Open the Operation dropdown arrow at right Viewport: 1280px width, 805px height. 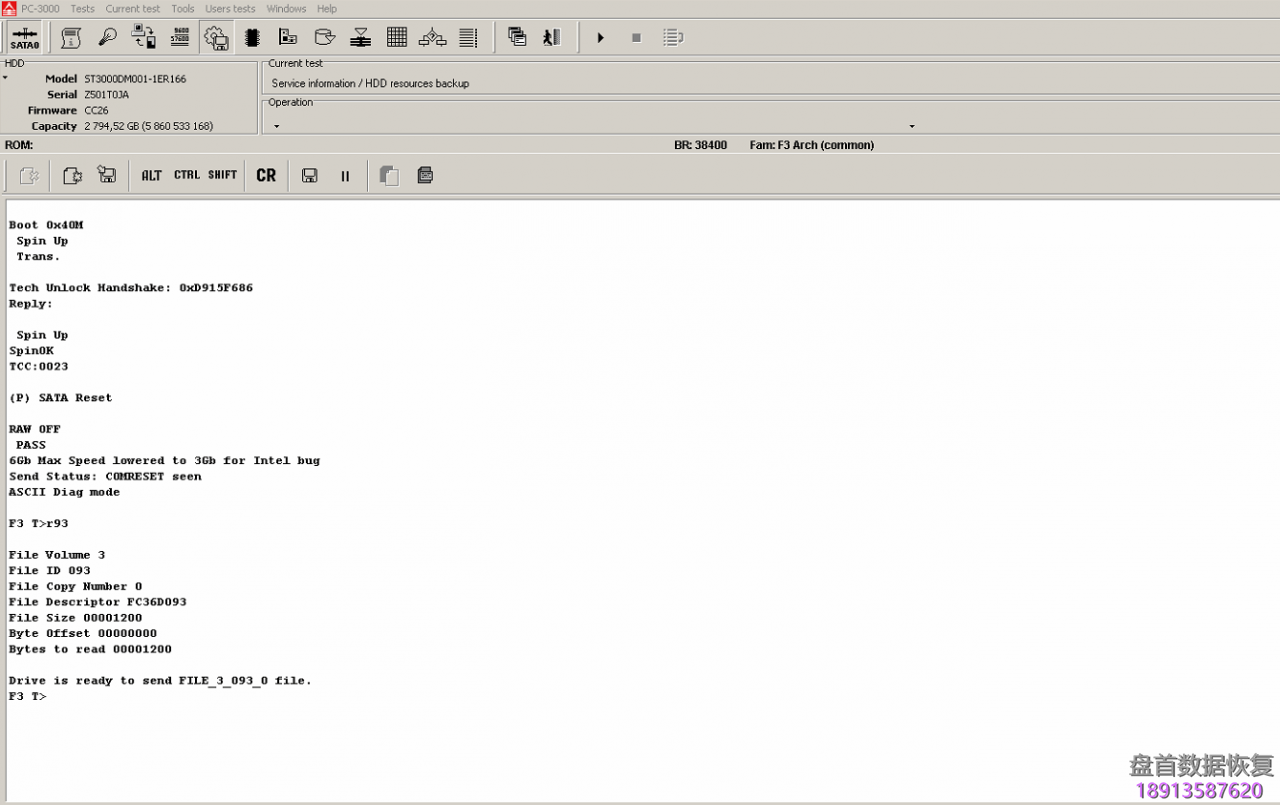911,126
